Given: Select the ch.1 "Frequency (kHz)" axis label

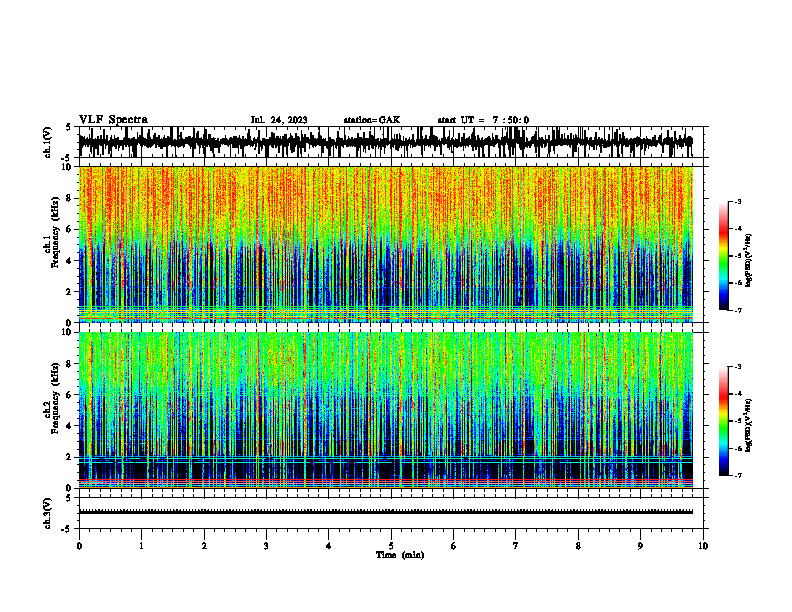Looking at the screenshot, I should (55, 232).
